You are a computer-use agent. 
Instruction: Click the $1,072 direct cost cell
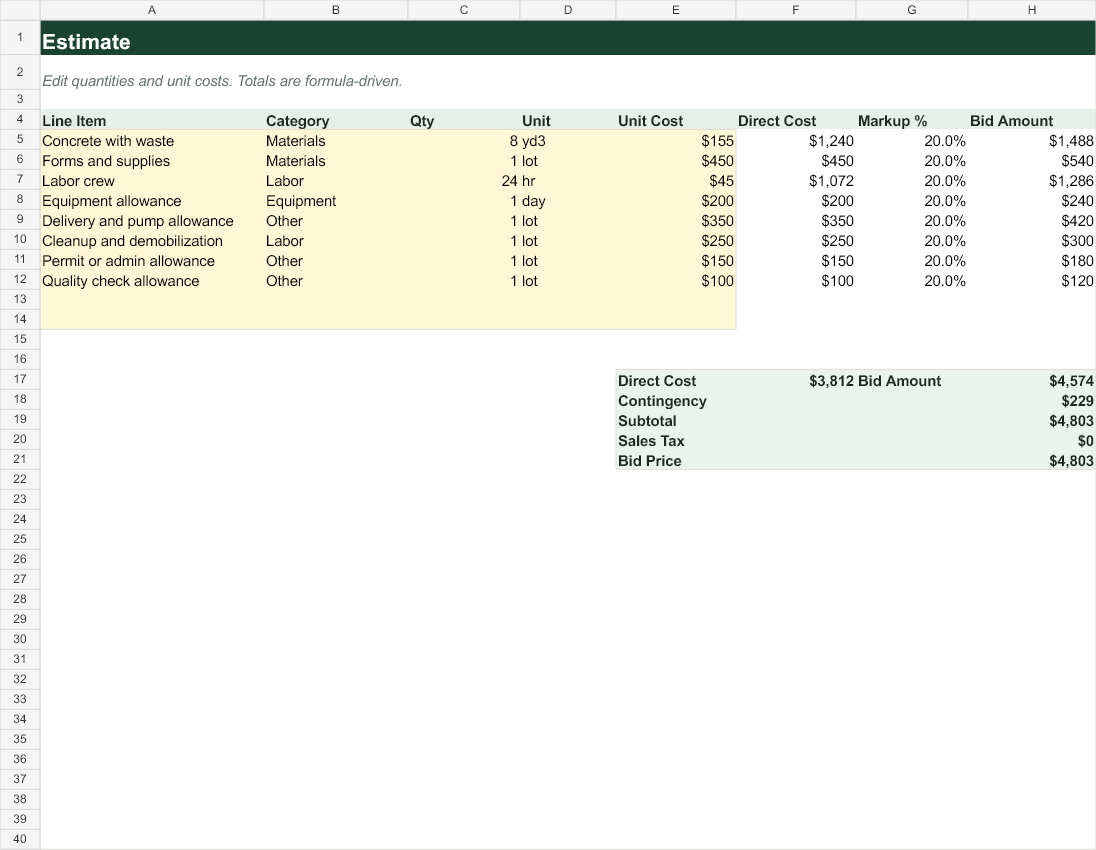pyautogui.click(x=795, y=180)
